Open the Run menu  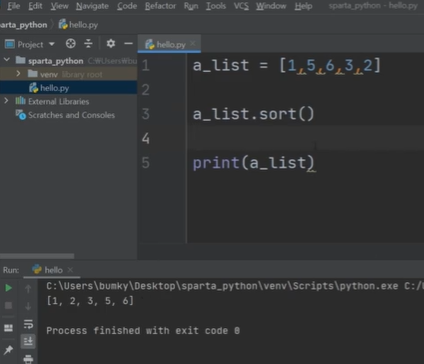(x=191, y=6)
